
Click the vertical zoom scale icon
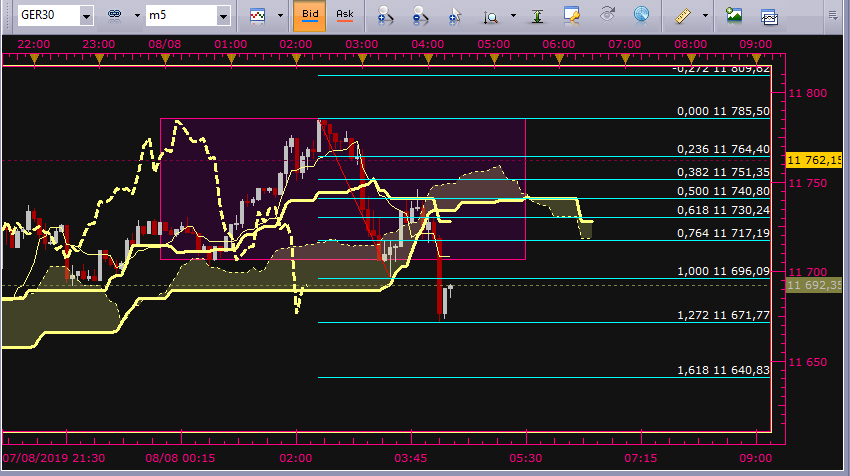[x=491, y=17]
